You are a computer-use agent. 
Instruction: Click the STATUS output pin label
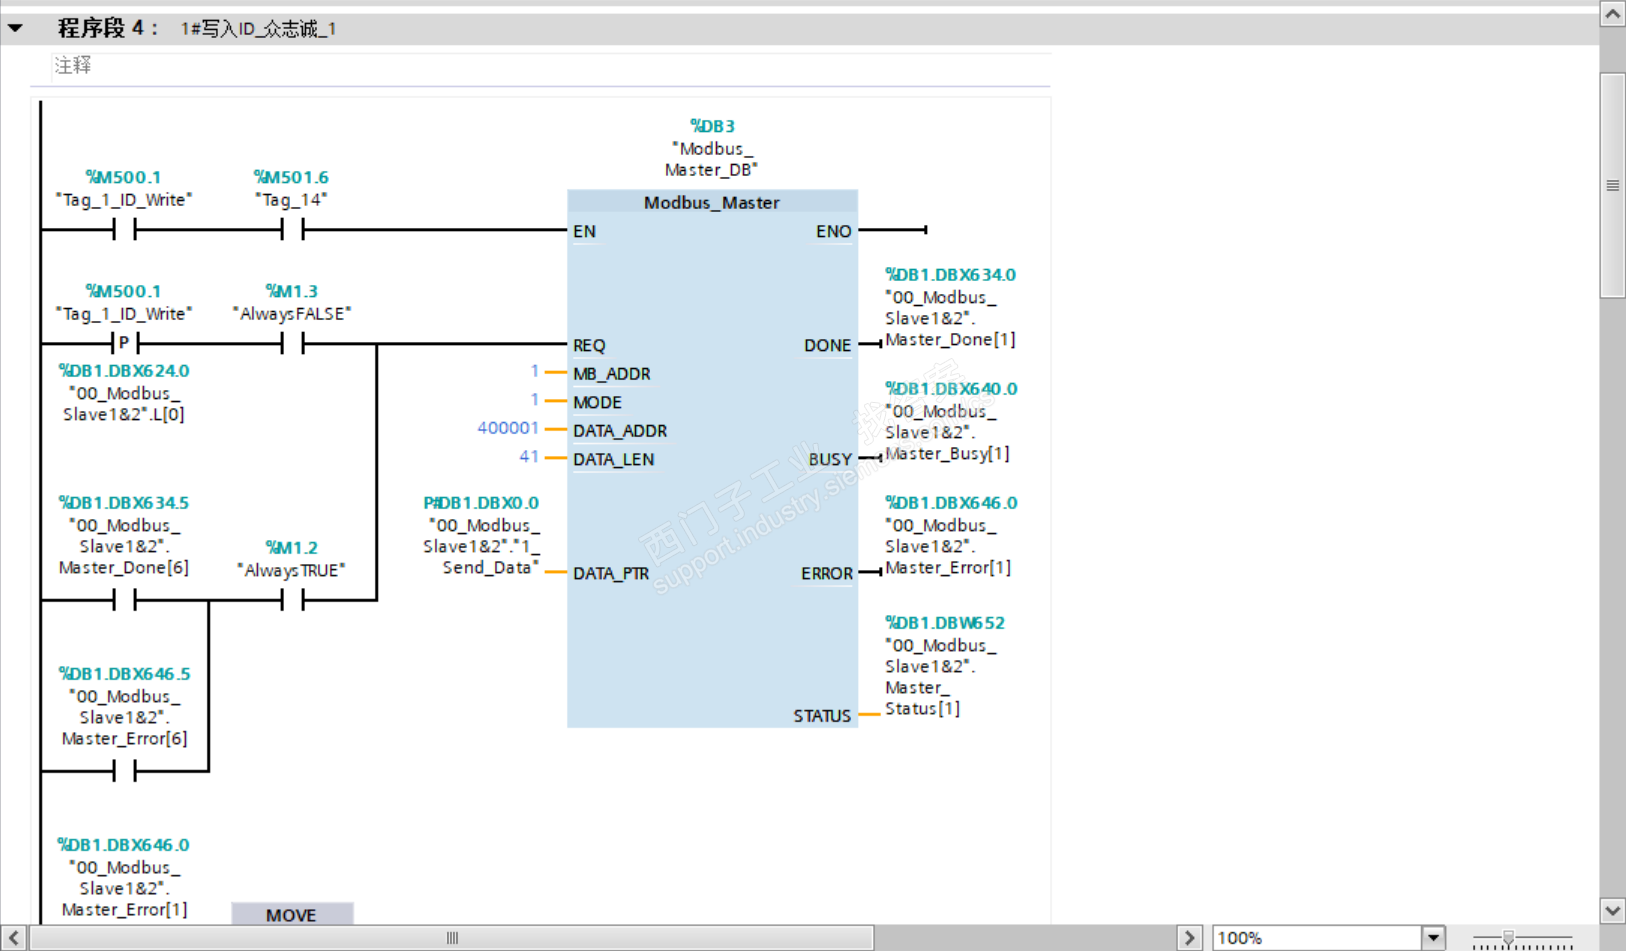(822, 716)
